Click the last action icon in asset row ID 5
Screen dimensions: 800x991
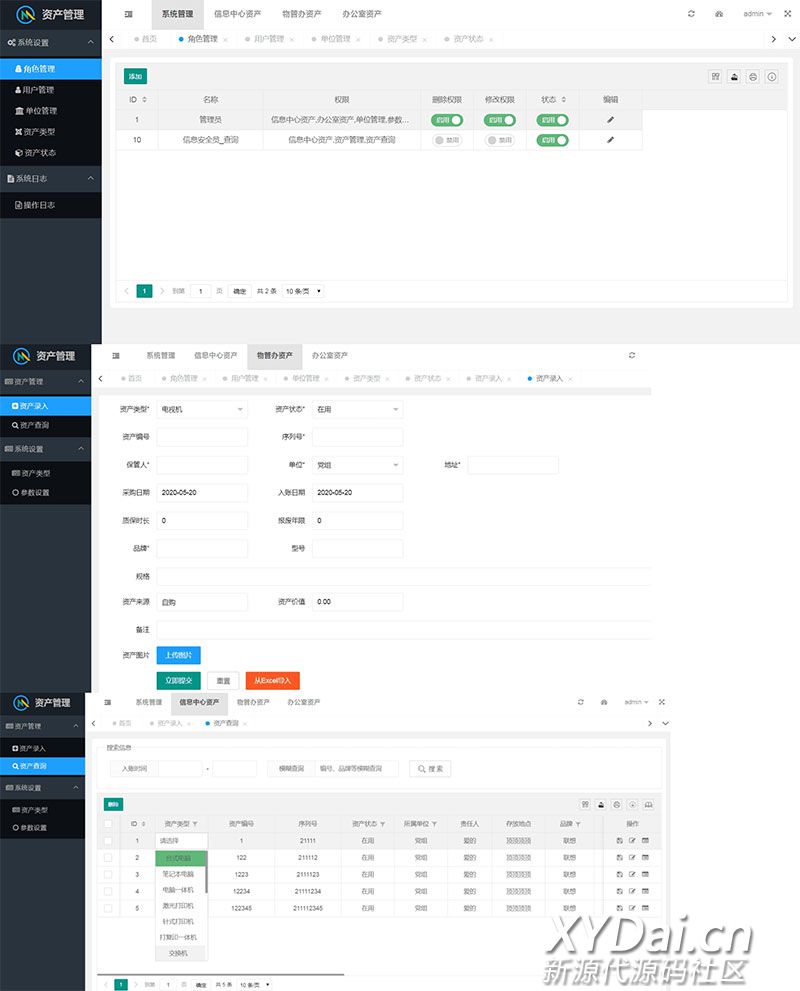[645, 908]
